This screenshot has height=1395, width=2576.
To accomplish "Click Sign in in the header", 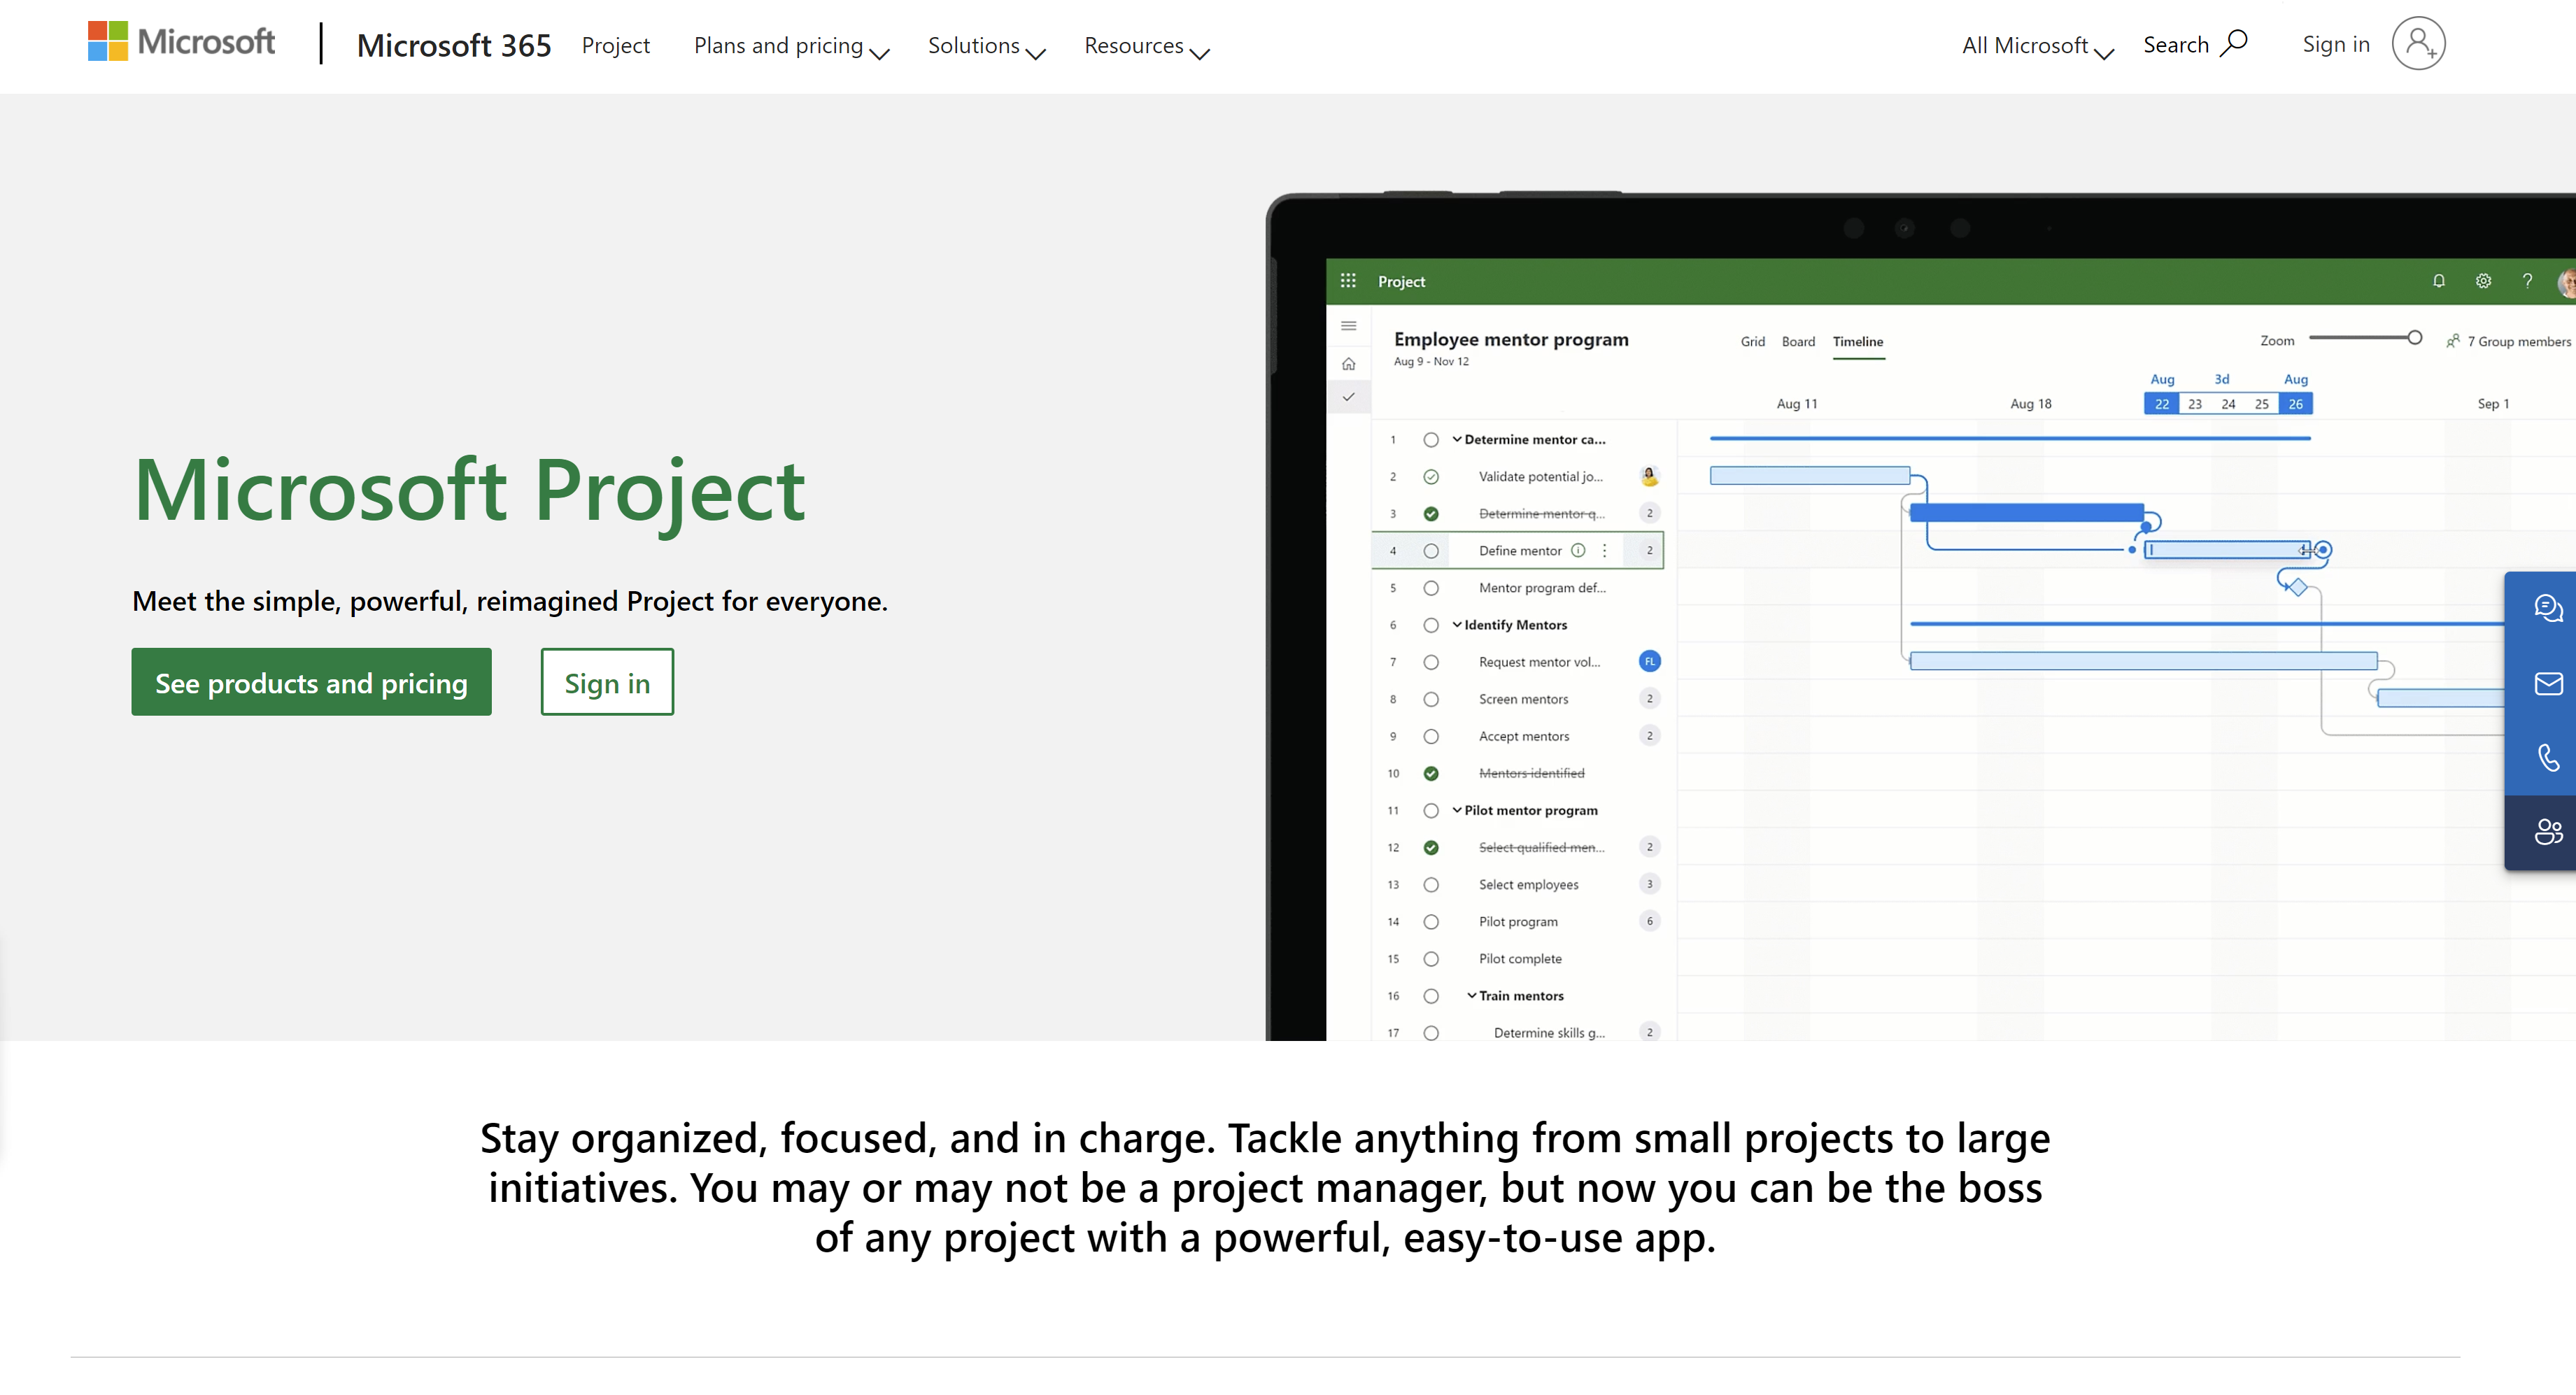I will click(2336, 44).
